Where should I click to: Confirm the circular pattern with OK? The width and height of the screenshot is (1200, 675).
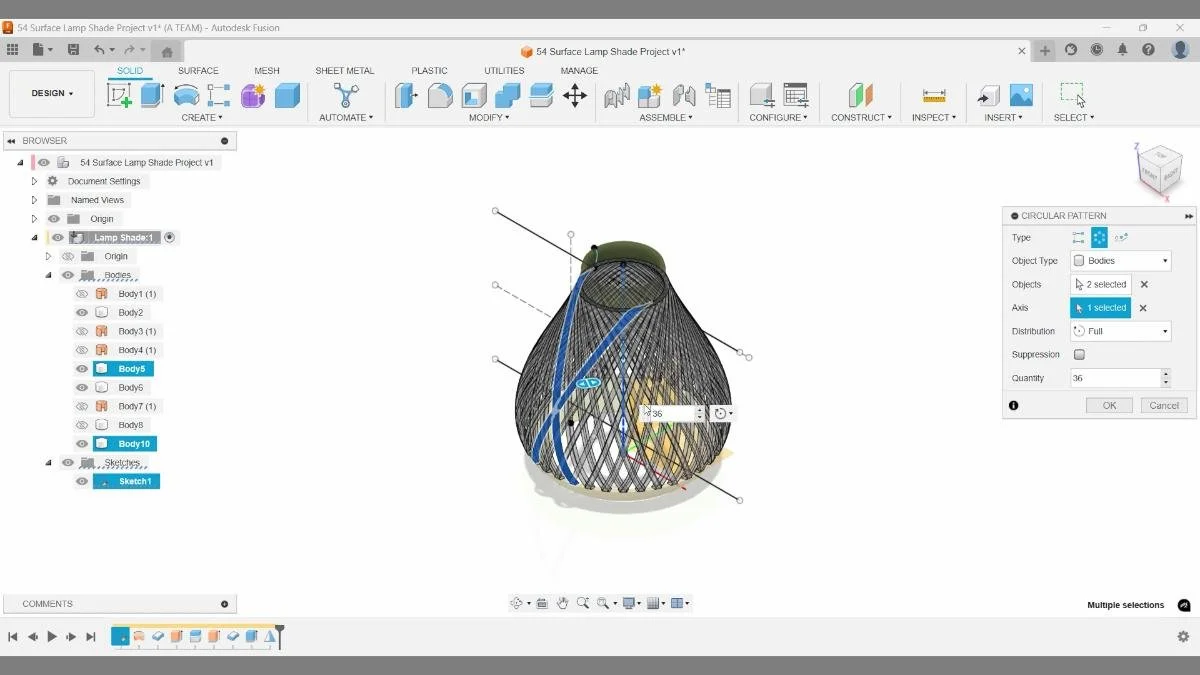[1109, 406]
